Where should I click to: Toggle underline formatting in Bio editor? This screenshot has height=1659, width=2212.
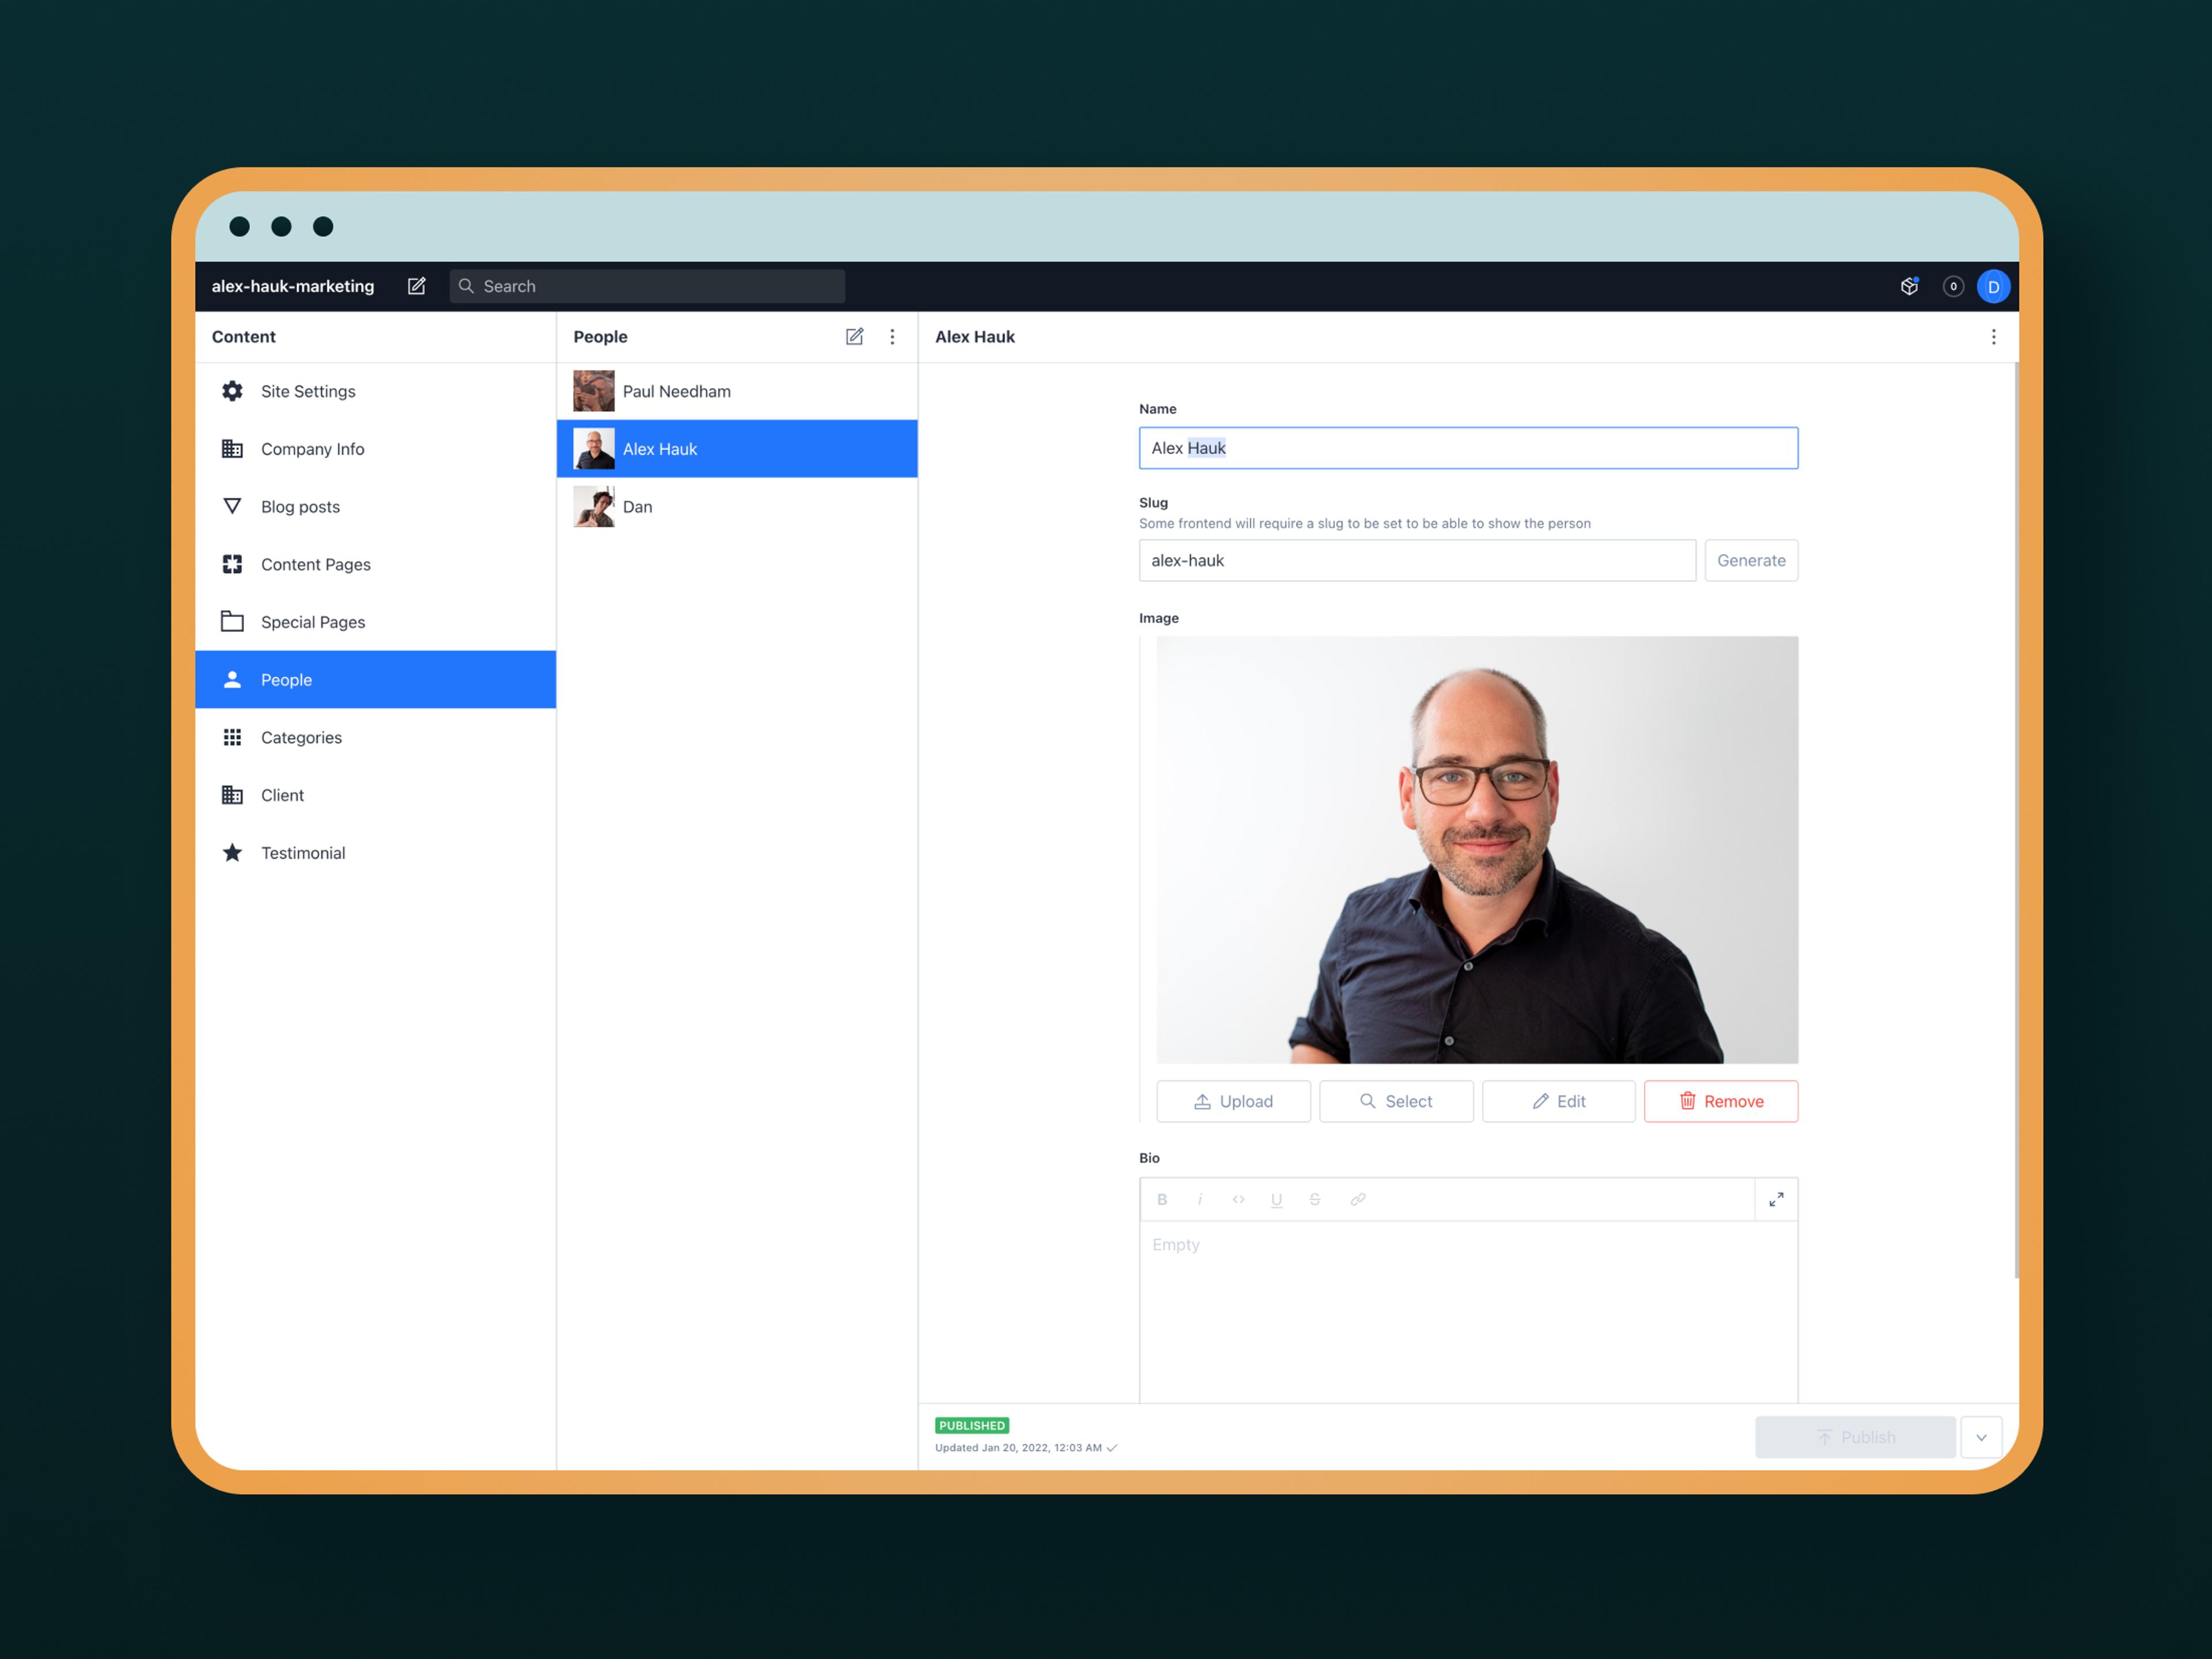click(x=1276, y=1199)
